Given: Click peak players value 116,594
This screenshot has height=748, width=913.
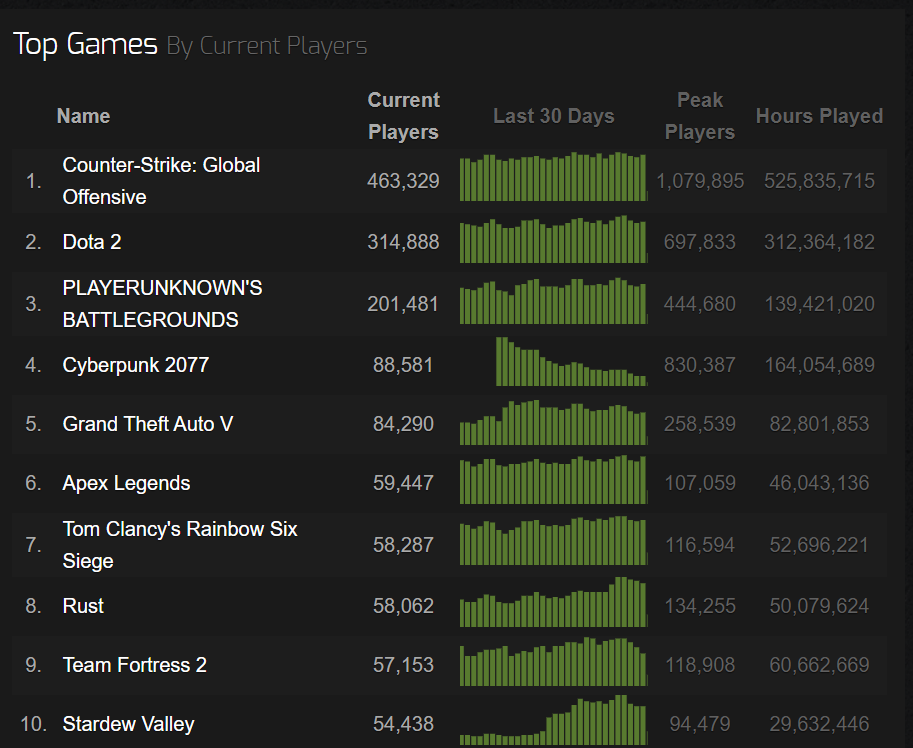Looking at the screenshot, I should pos(700,545).
